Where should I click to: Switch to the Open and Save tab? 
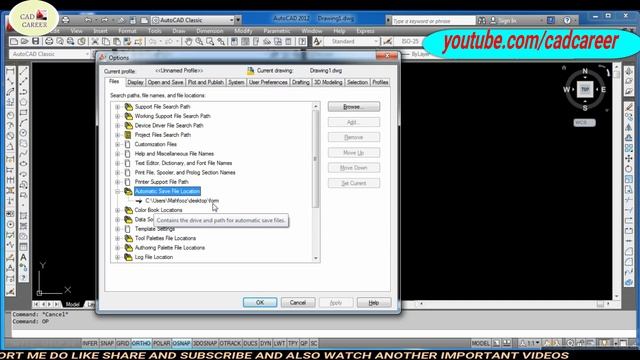(x=165, y=82)
